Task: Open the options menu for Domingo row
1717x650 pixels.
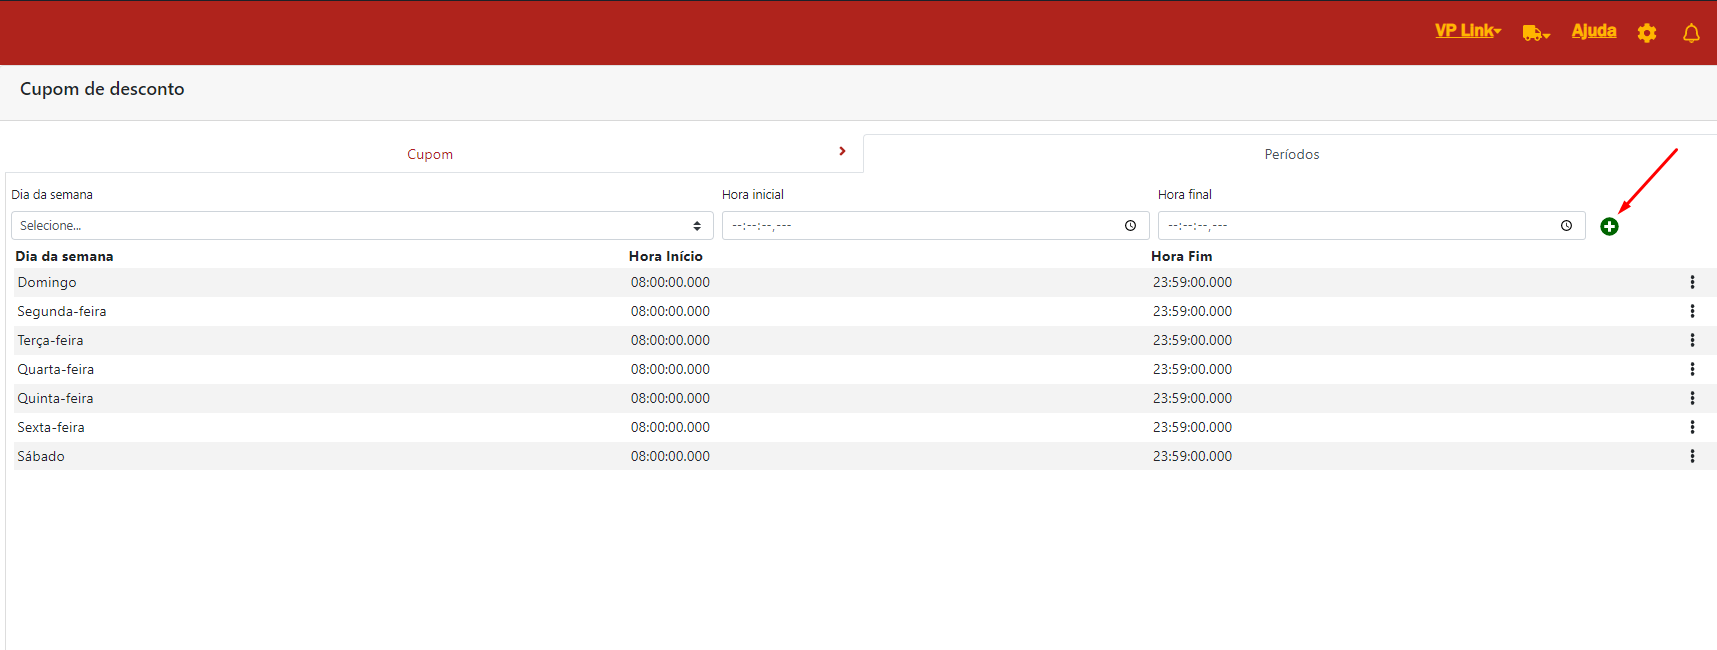Action: click(x=1692, y=283)
